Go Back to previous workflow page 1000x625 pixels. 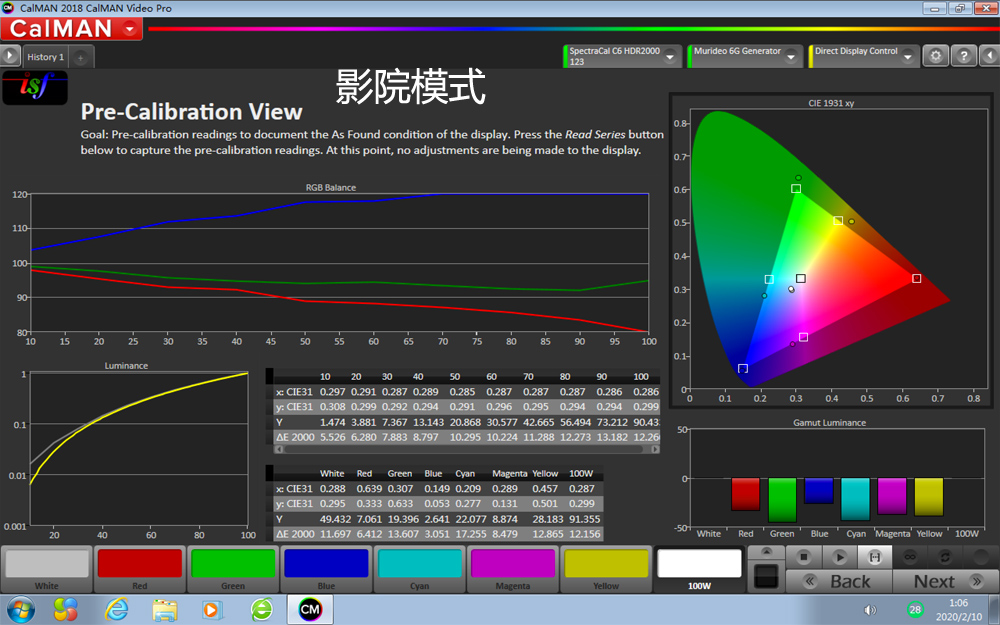(839, 582)
